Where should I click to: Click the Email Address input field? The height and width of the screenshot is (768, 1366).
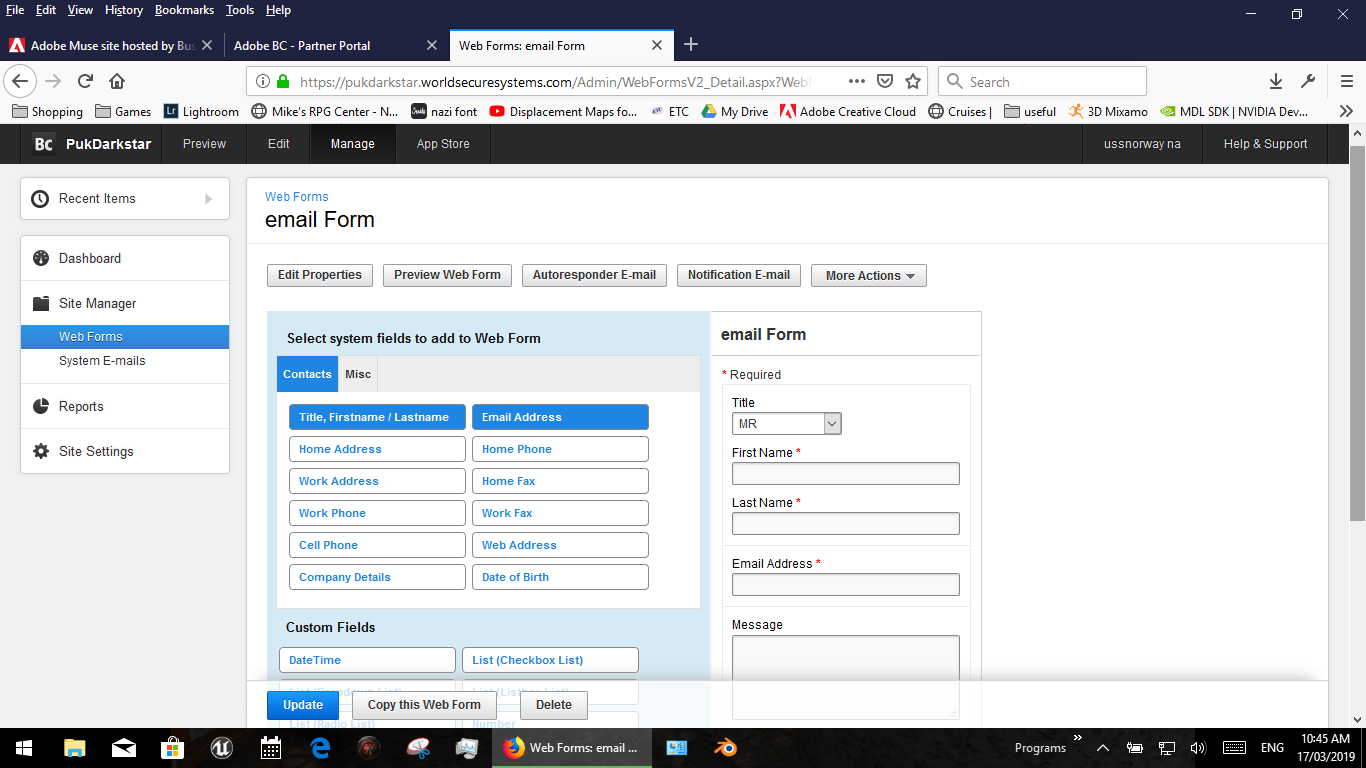point(846,585)
